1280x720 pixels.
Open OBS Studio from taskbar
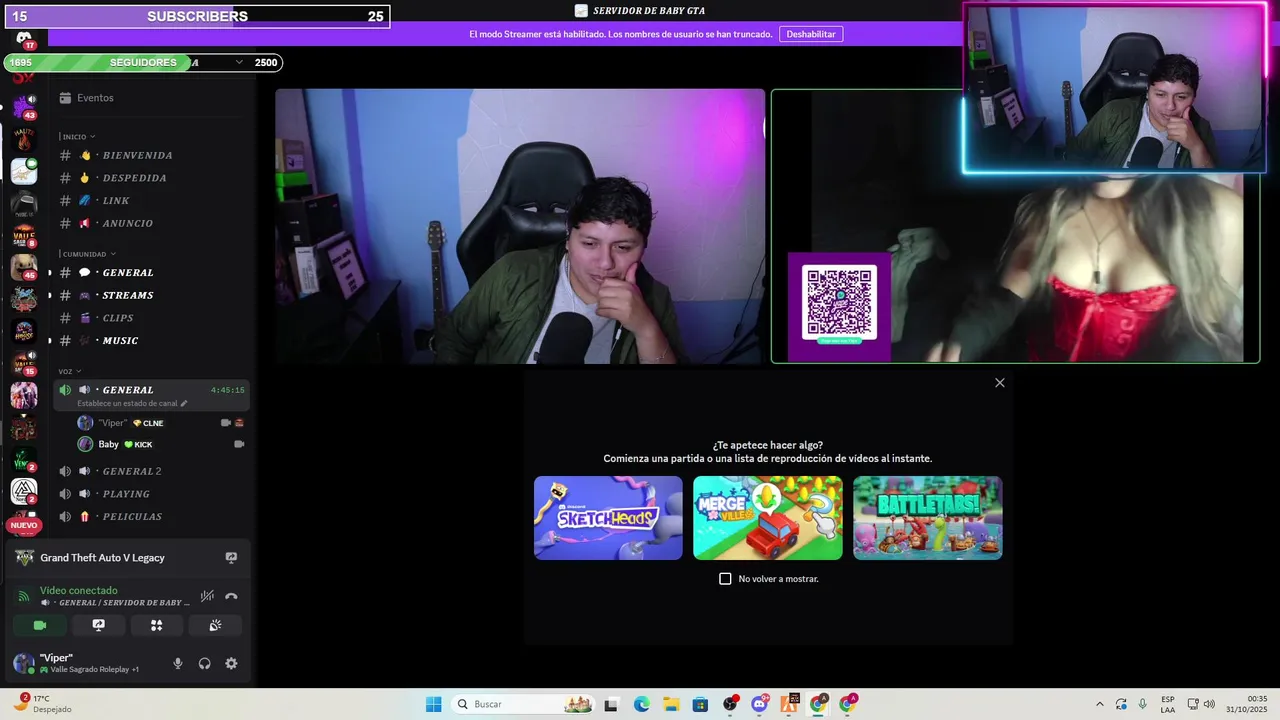coord(730,704)
